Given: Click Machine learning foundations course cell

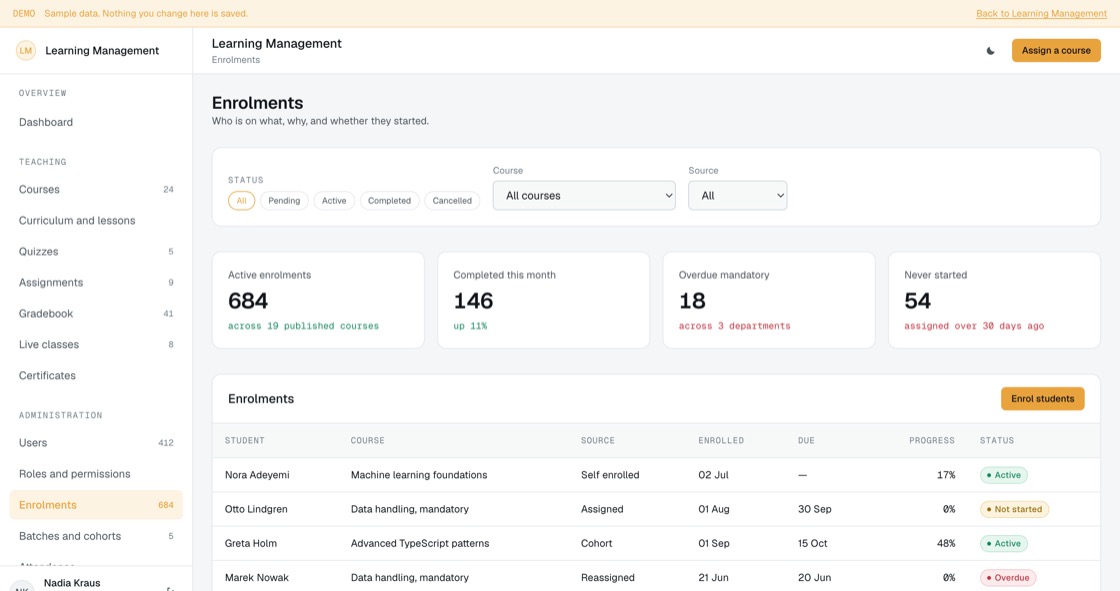Looking at the screenshot, I should click(419, 475).
